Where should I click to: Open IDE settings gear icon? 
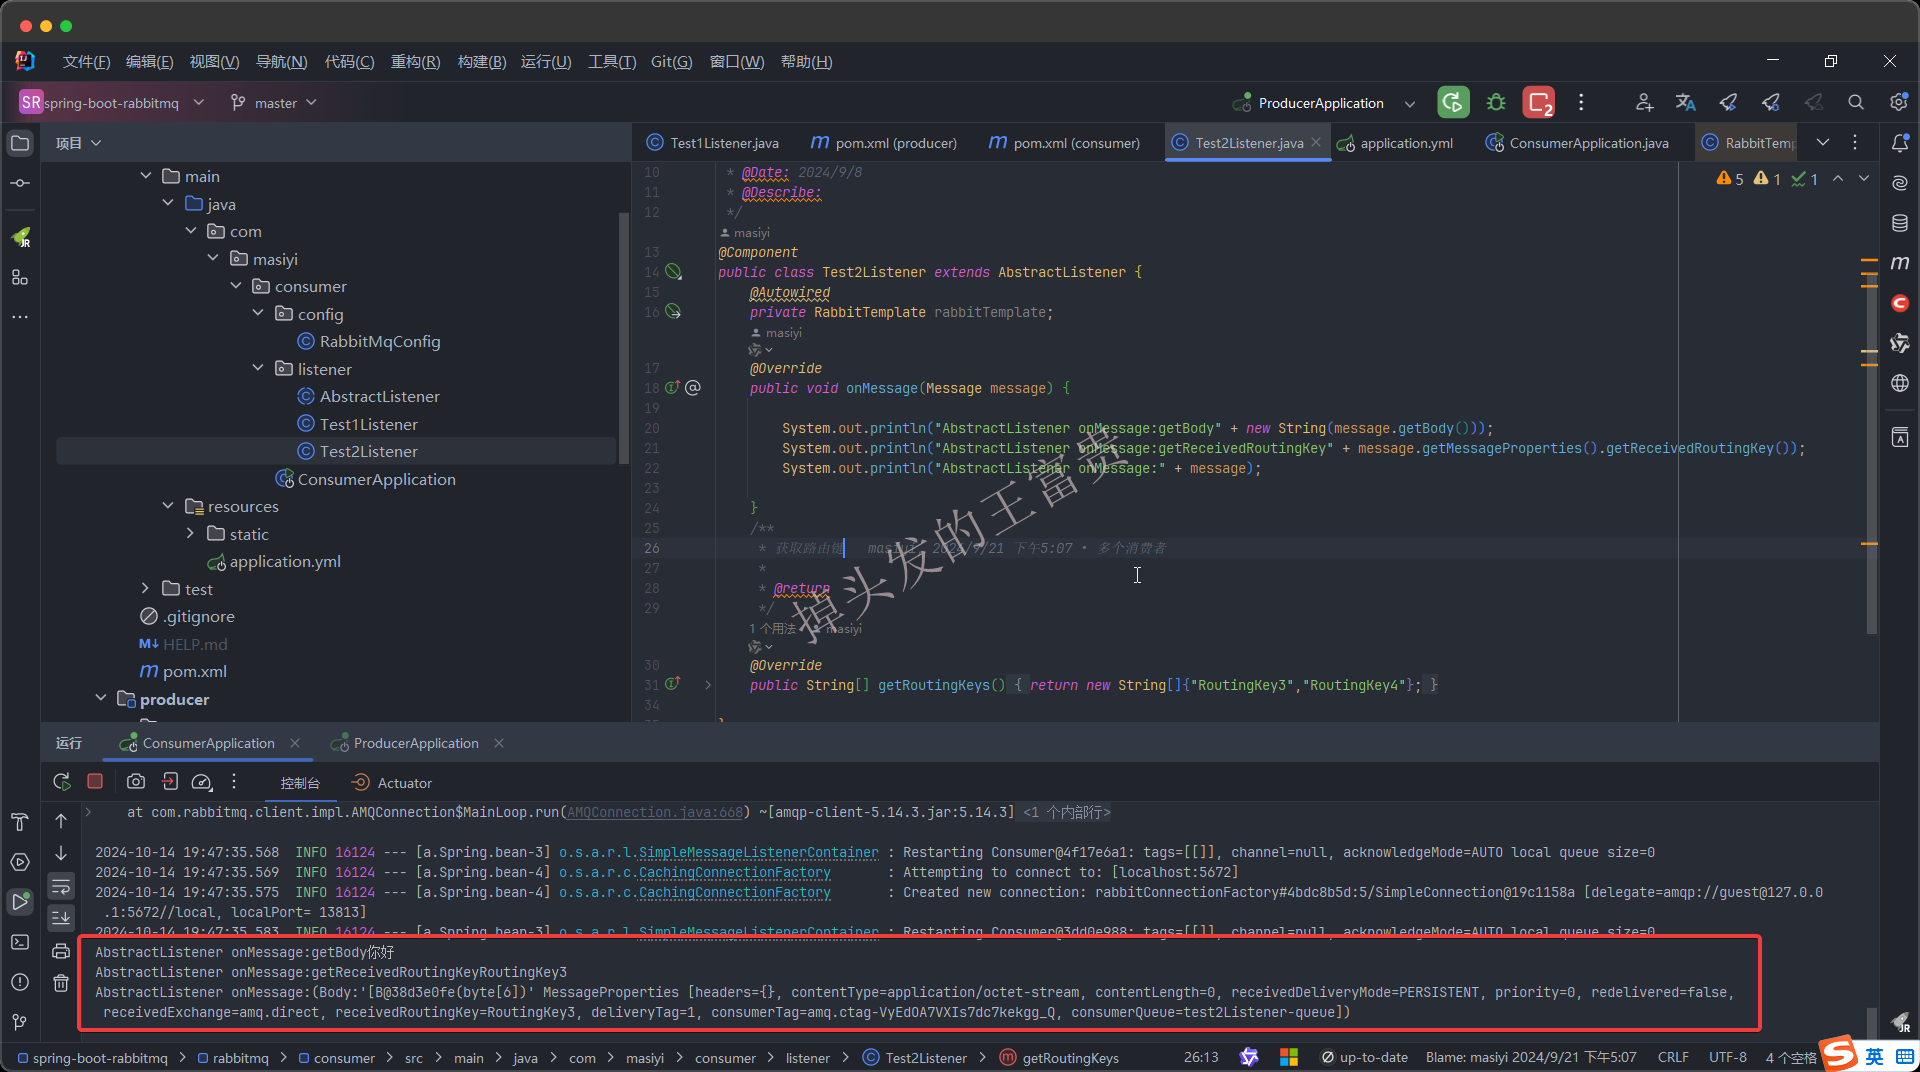(x=1898, y=102)
